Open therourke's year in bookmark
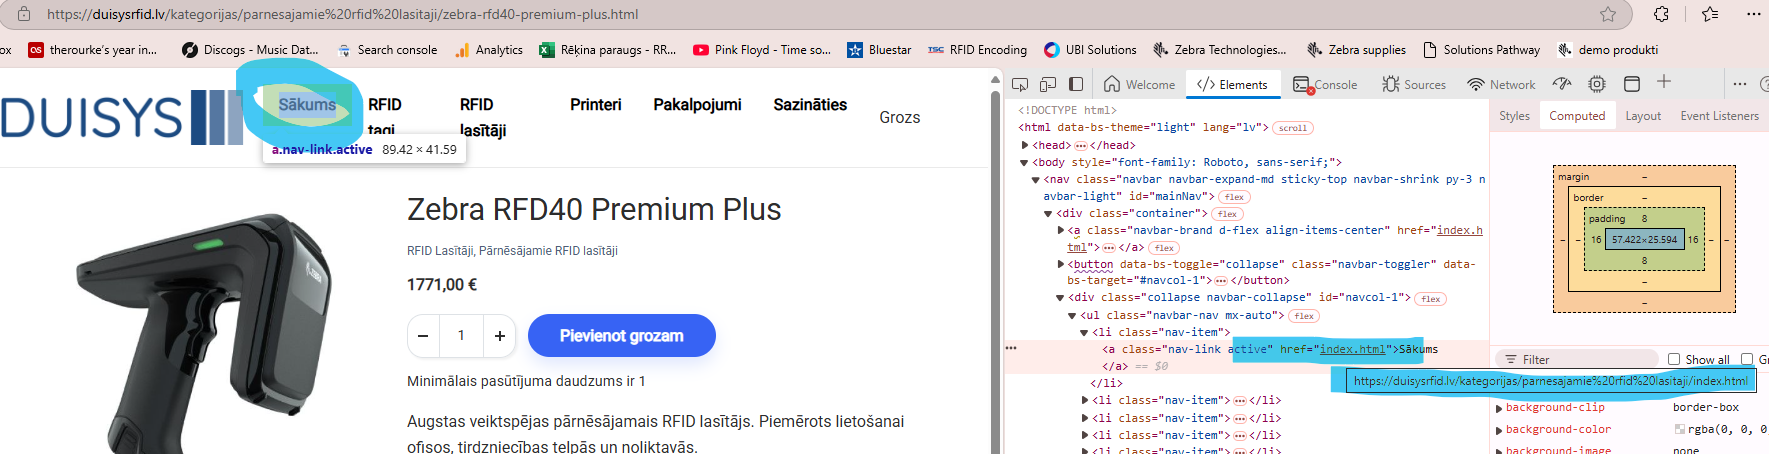The width and height of the screenshot is (1769, 454). click(93, 50)
